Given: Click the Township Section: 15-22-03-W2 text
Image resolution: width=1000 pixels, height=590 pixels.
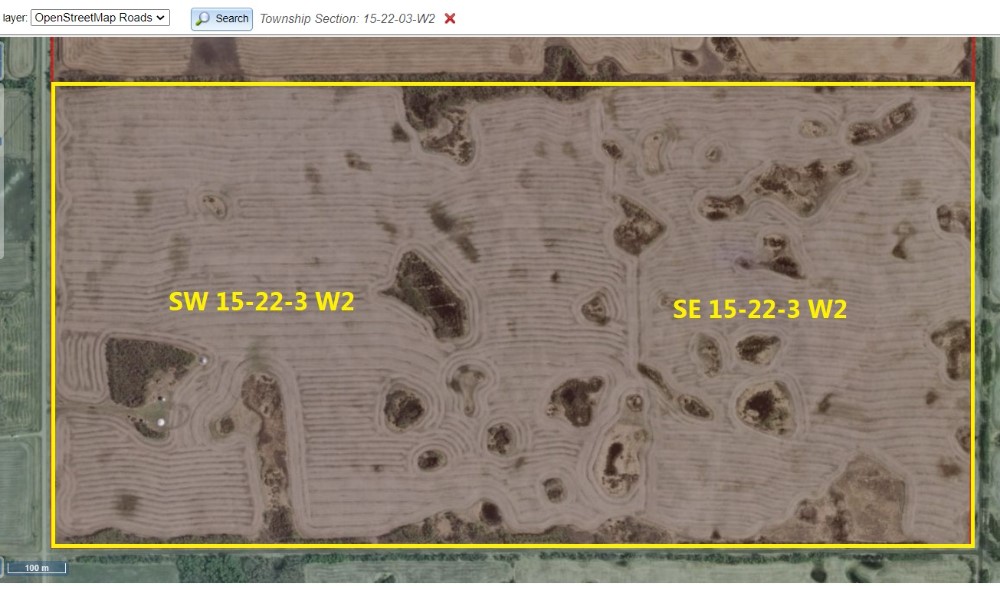Looking at the screenshot, I should click(347, 18).
